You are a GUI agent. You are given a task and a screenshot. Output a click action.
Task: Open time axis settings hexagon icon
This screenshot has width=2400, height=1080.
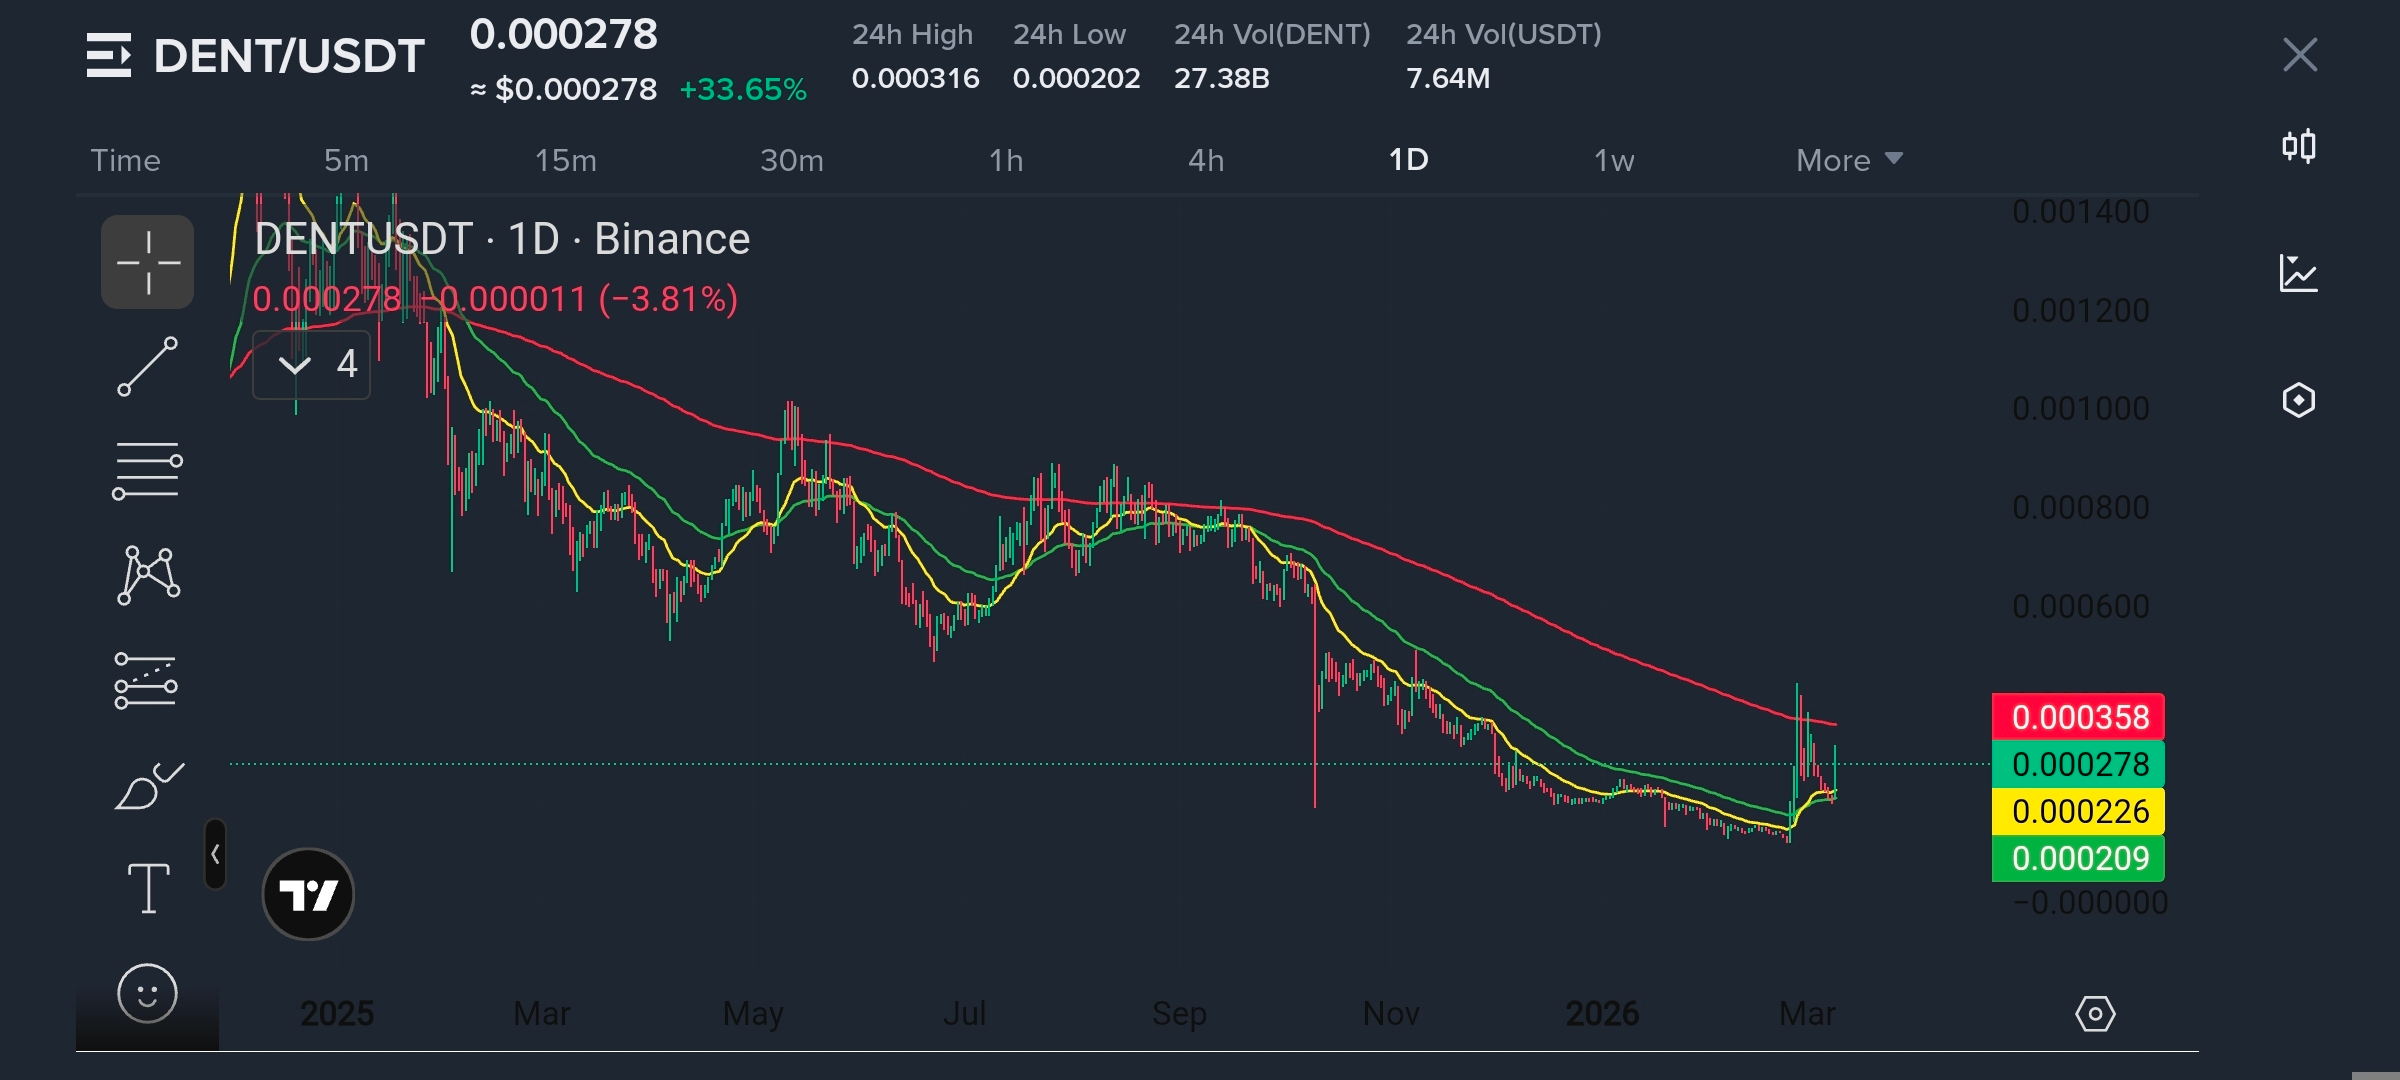pyautogui.click(x=2095, y=1014)
